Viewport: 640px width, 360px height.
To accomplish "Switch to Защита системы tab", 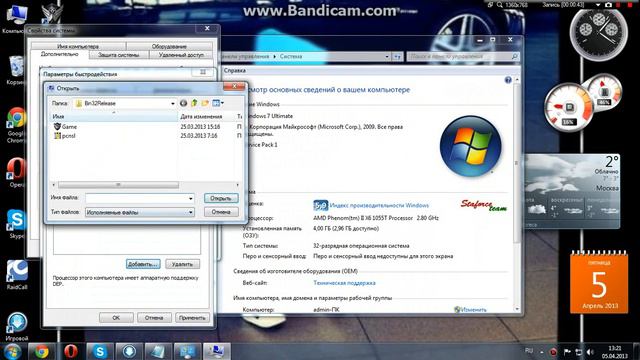I will (118, 55).
